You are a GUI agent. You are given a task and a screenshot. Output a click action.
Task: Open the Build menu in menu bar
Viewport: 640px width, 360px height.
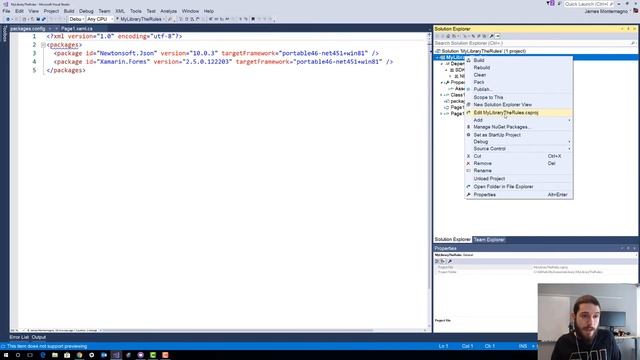click(x=69, y=11)
